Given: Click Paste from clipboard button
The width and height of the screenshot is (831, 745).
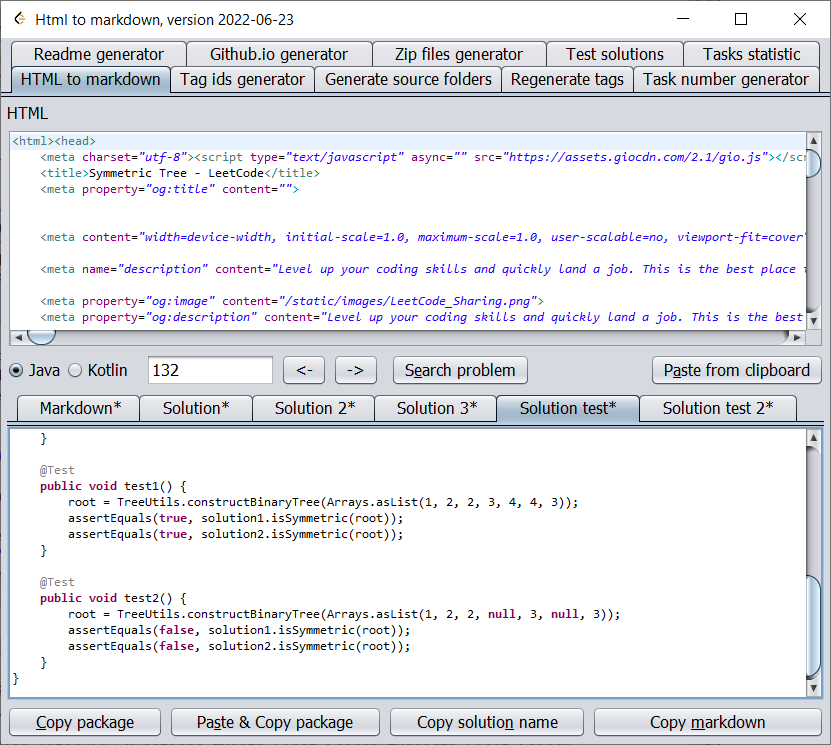Looking at the screenshot, I should [737, 370].
